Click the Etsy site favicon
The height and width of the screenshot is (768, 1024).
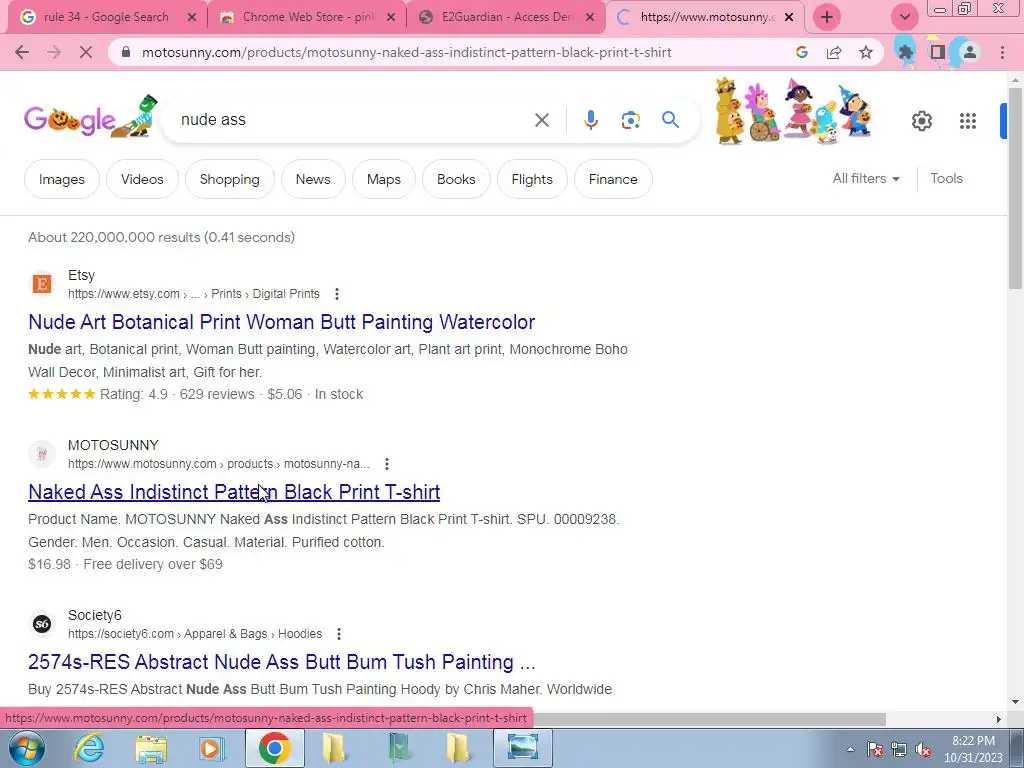click(42, 284)
